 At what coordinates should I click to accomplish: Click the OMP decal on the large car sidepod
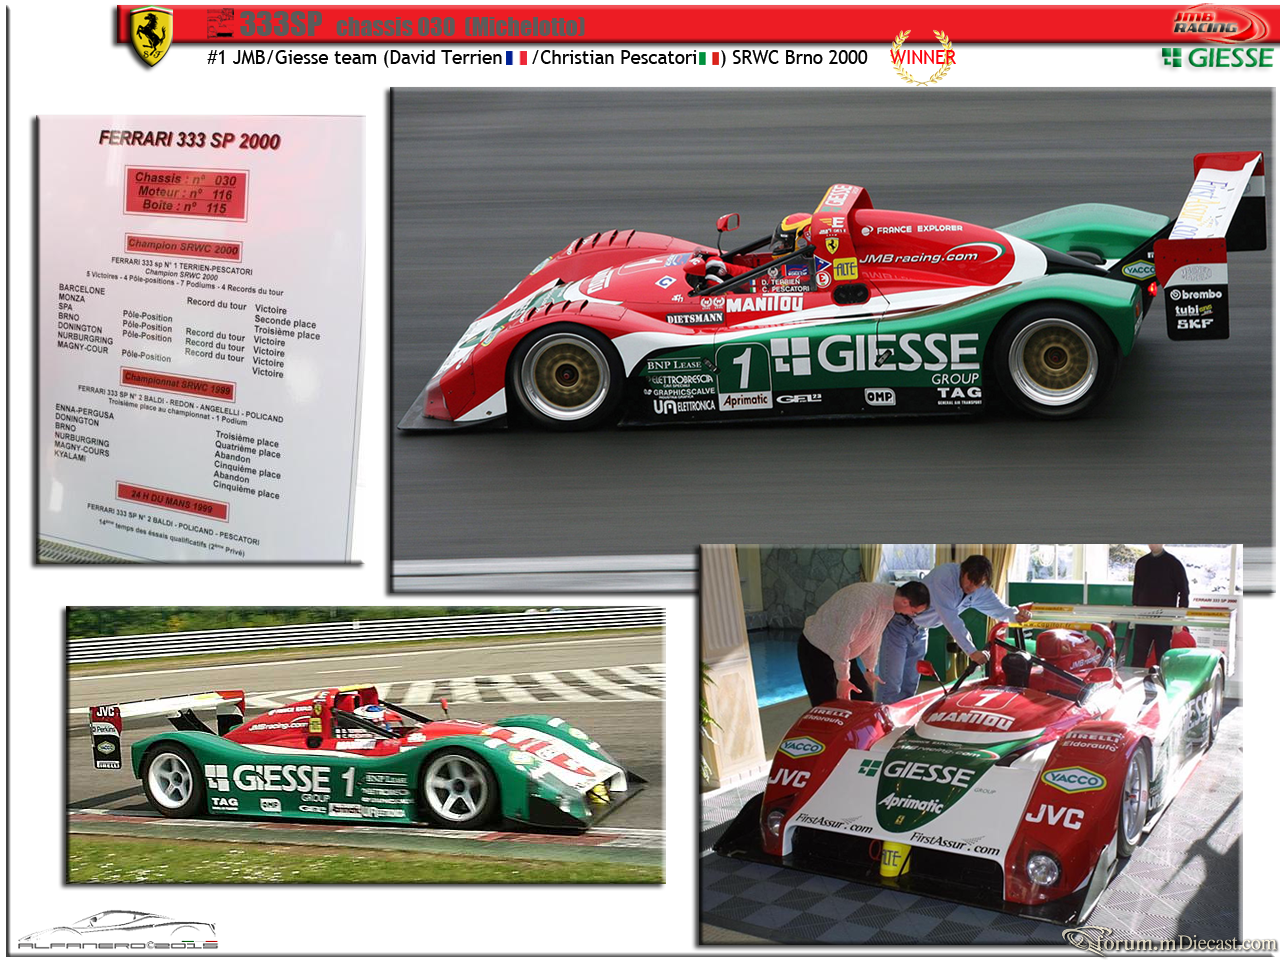click(x=879, y=397)
